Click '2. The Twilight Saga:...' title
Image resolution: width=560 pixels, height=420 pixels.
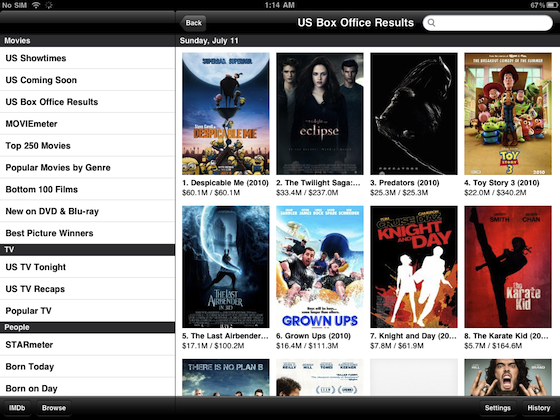click(x=318, y=183)
